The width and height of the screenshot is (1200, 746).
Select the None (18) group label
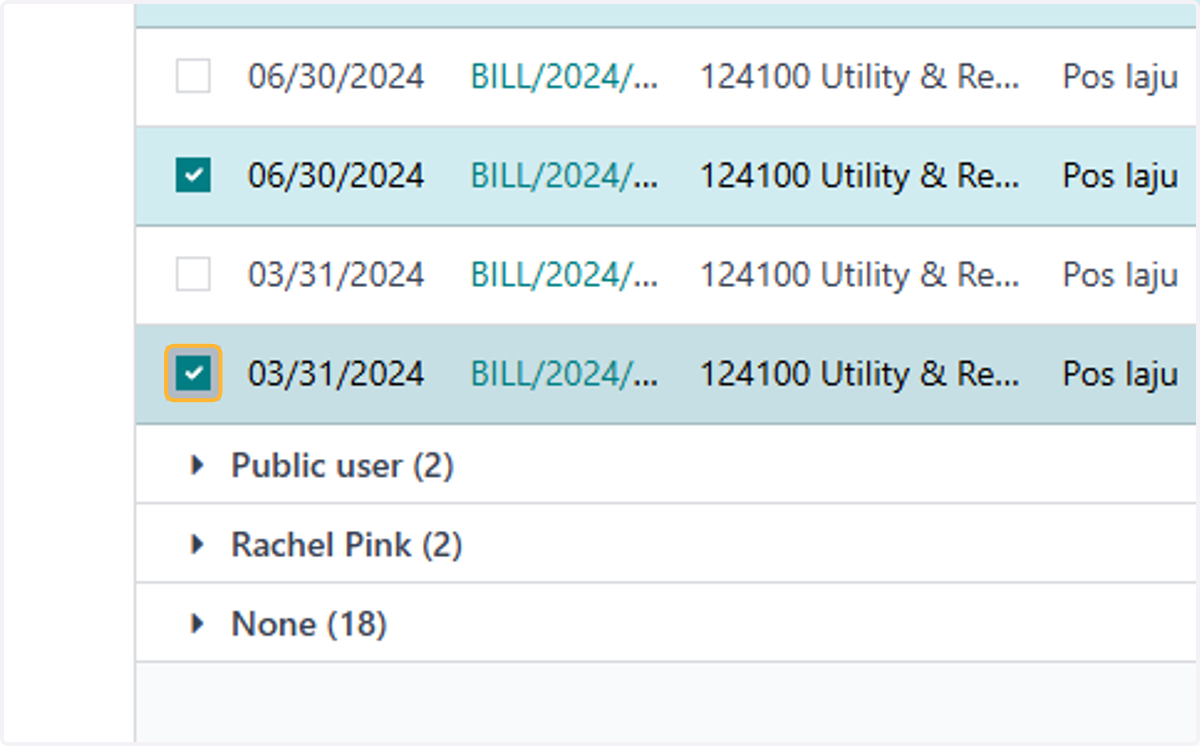tap(309, 624)
